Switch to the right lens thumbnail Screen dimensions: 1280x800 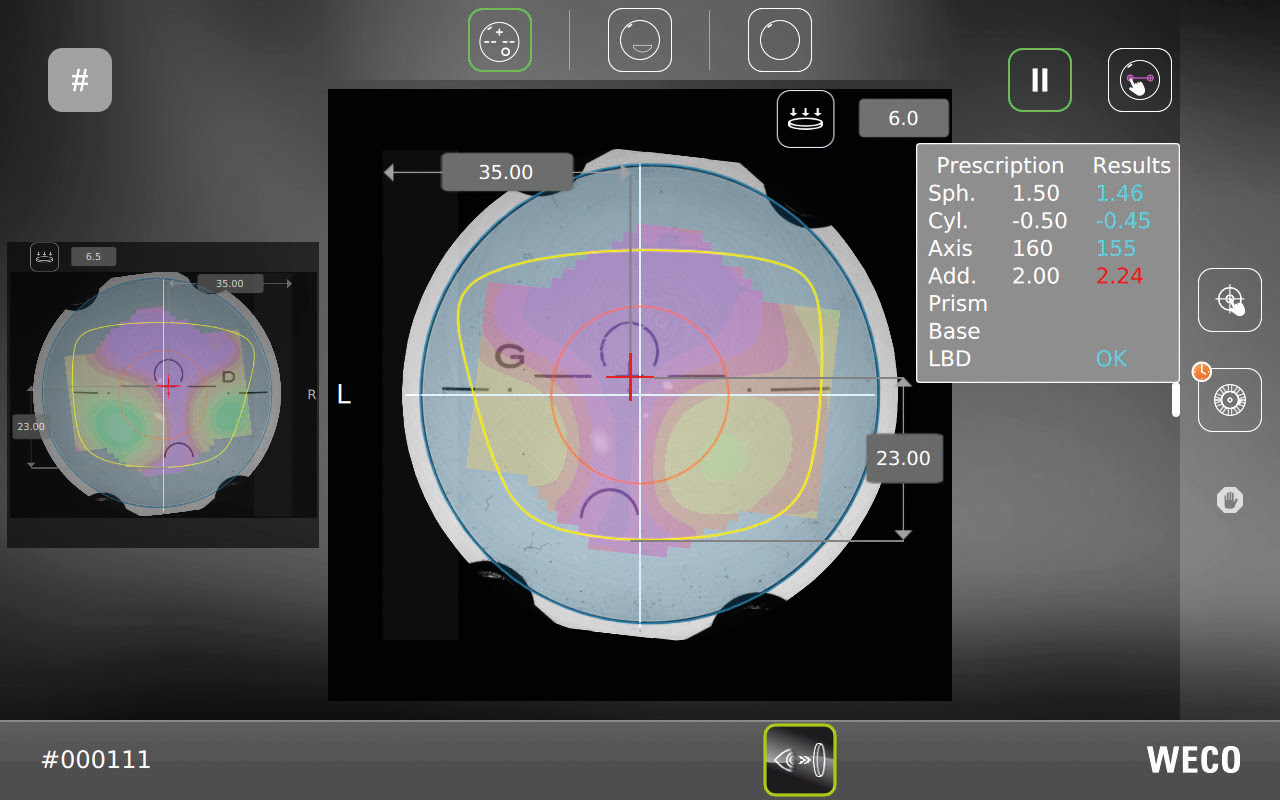tap(163, 394)
